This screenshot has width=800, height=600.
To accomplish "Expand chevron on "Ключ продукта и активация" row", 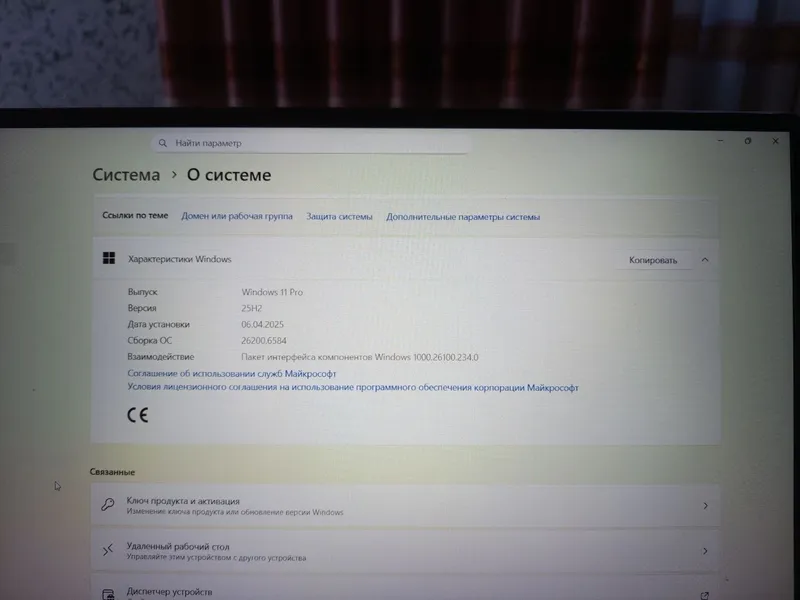I will click(x=706, y=506).
